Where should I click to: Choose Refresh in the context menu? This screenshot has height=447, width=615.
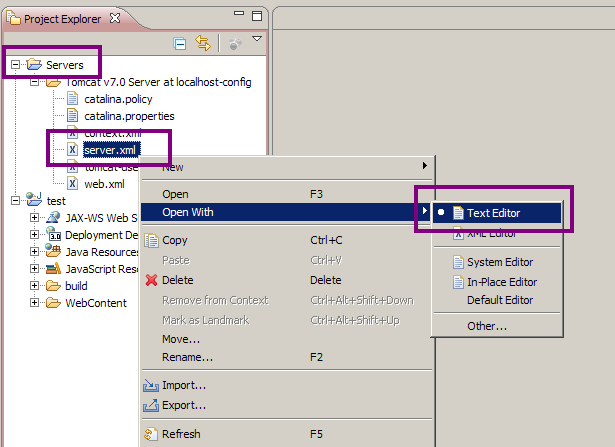point(286,434)
